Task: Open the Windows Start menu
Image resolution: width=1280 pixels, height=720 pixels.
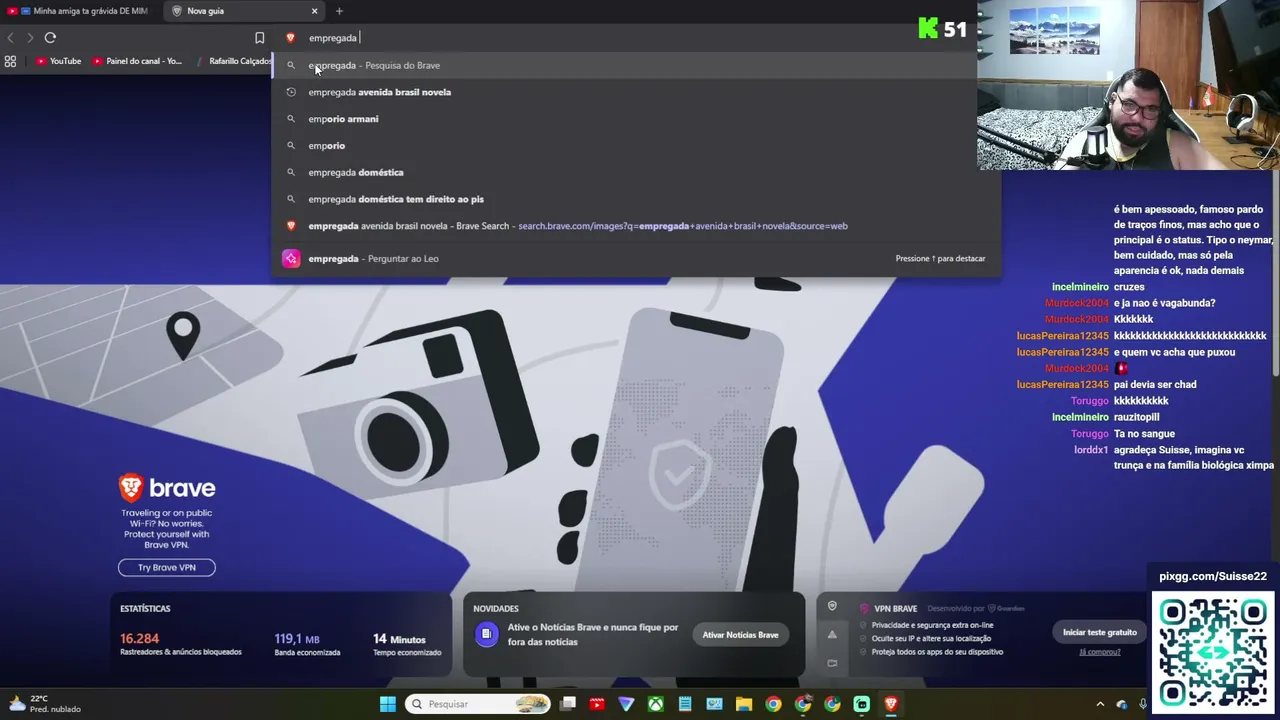Action: pos(387,704)
